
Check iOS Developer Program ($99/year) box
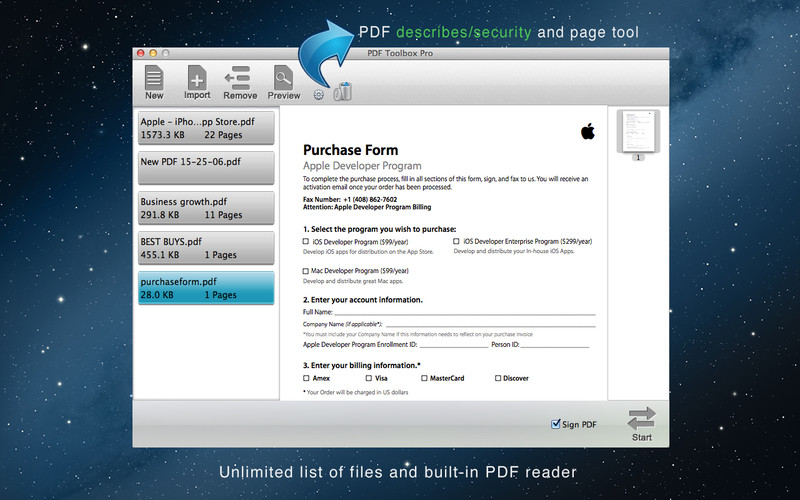[x=306, y=241]
